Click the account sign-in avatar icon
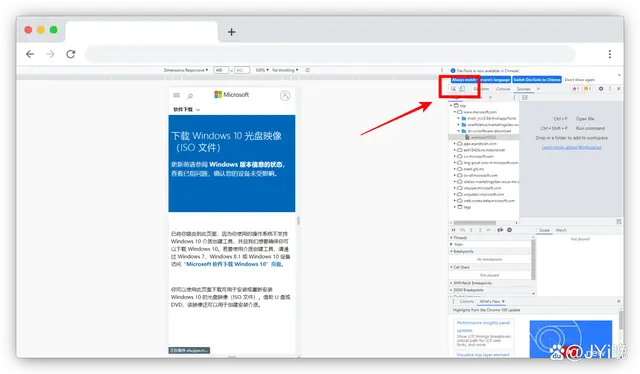 [x=285, y=96]
